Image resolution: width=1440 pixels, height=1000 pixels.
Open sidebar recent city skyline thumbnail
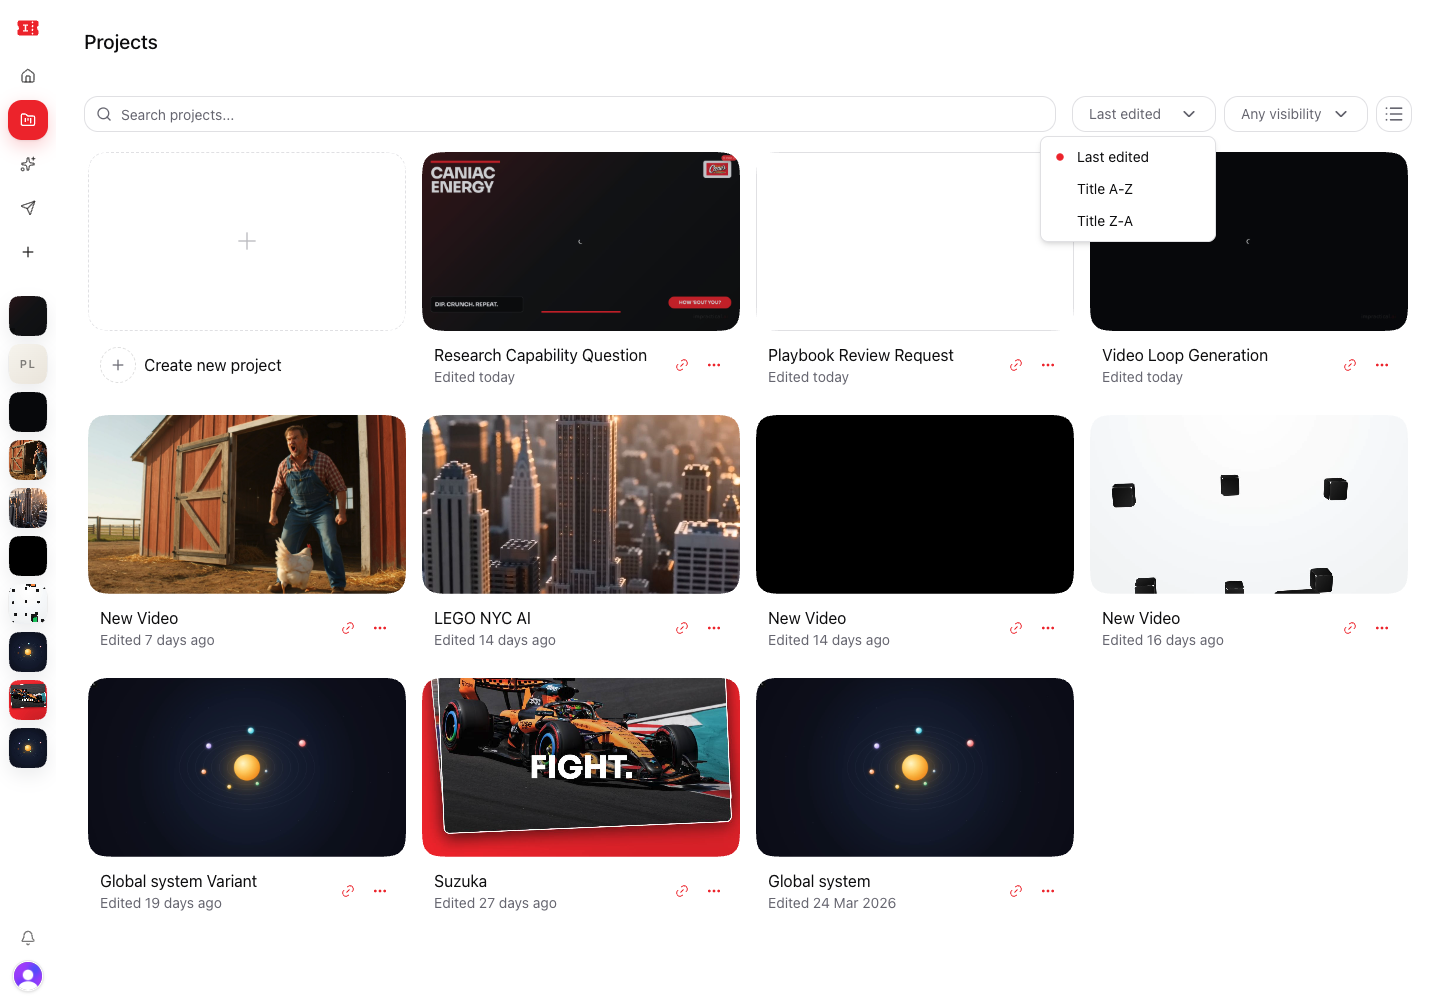point(28,508)
